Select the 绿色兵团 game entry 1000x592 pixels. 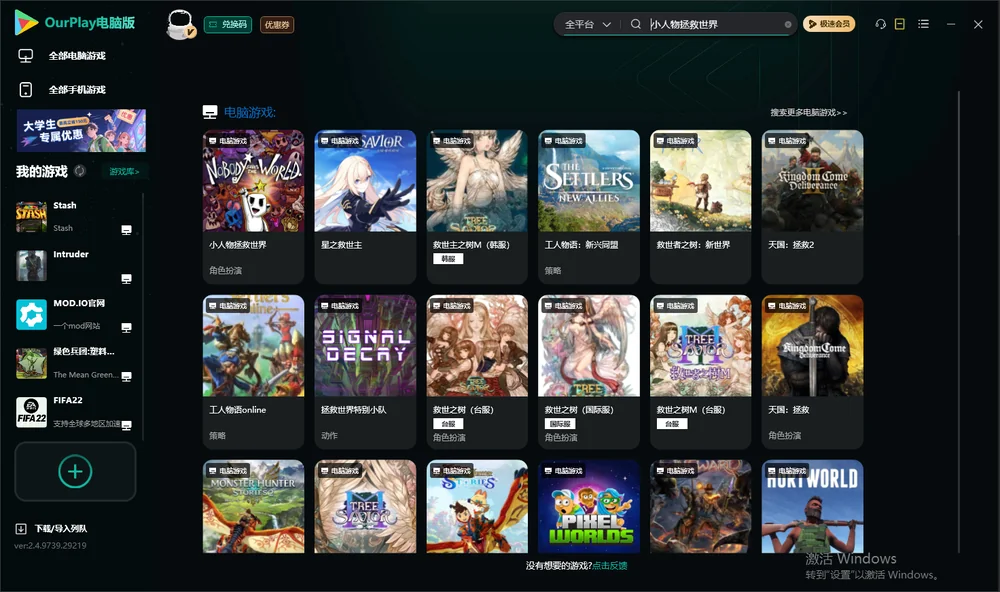(x=77, y=363)
